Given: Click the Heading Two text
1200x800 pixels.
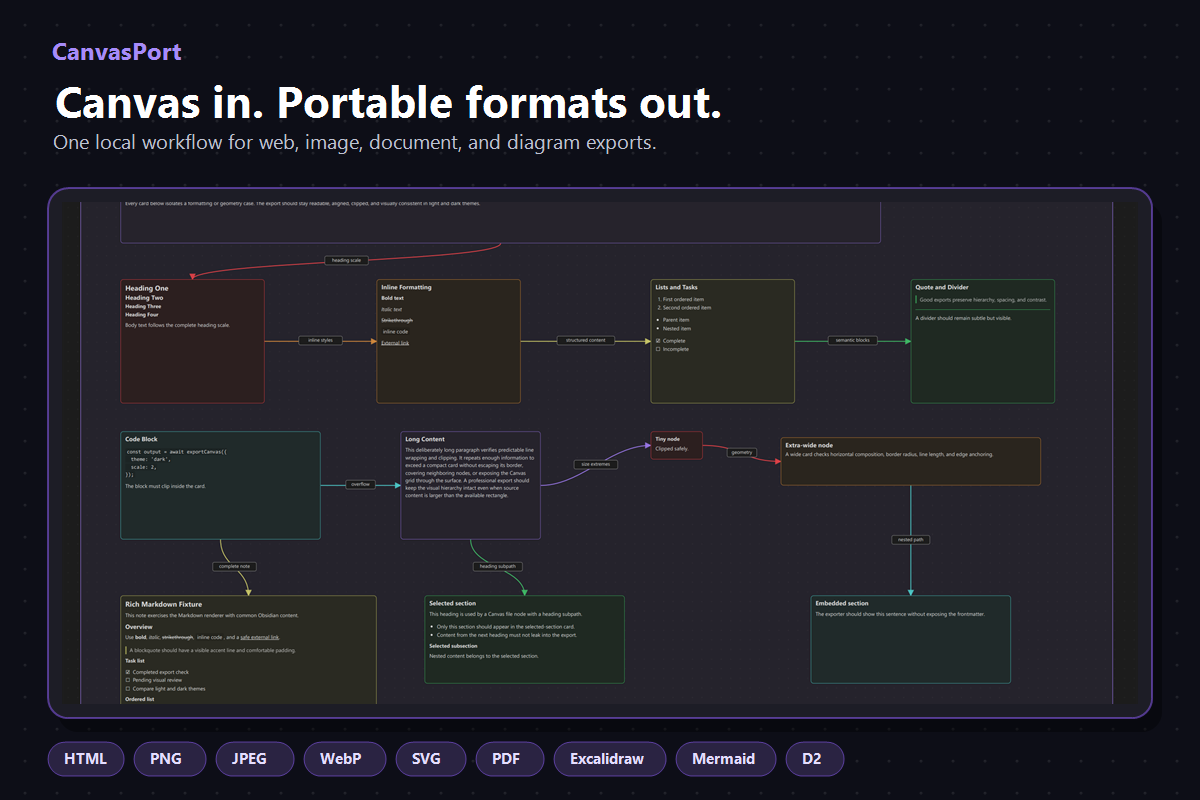Looking at the screenshot, I should click(x=144, y=297).
